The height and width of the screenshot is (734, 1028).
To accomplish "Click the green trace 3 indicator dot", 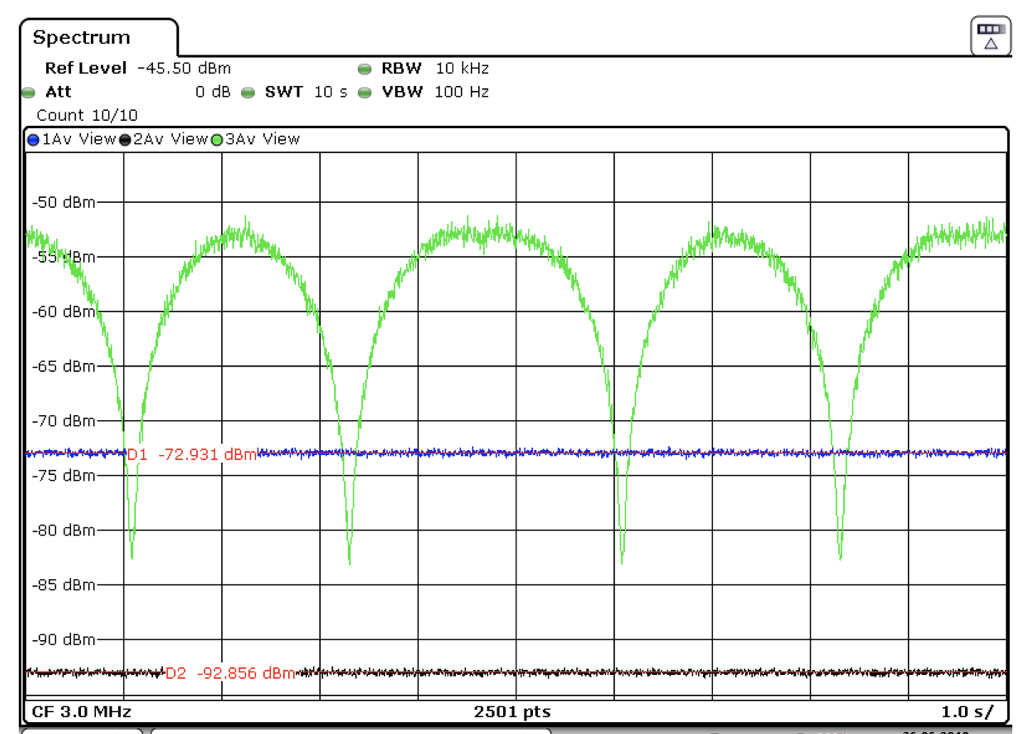I will (216, 140).
